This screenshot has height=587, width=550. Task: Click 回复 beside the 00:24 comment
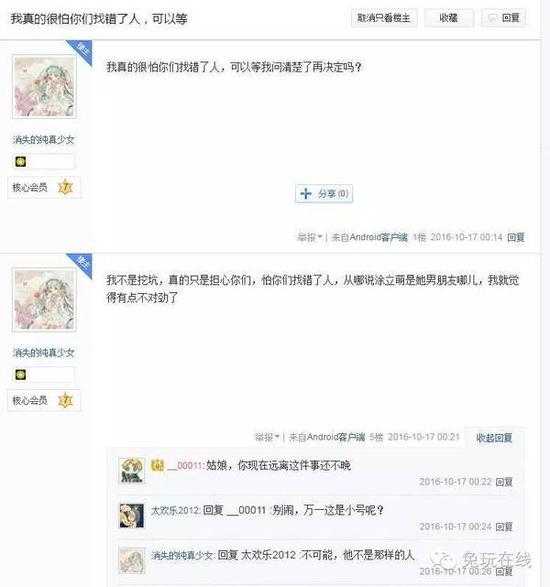tap(504, 527)
